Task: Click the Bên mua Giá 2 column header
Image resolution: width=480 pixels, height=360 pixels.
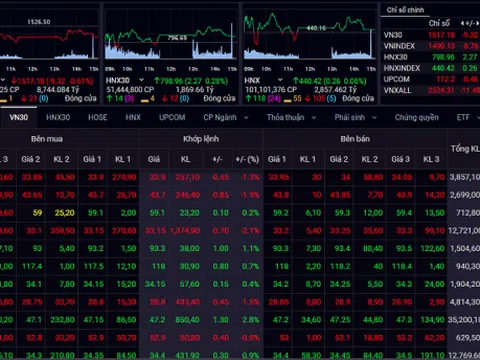Action: pos(31,159)
